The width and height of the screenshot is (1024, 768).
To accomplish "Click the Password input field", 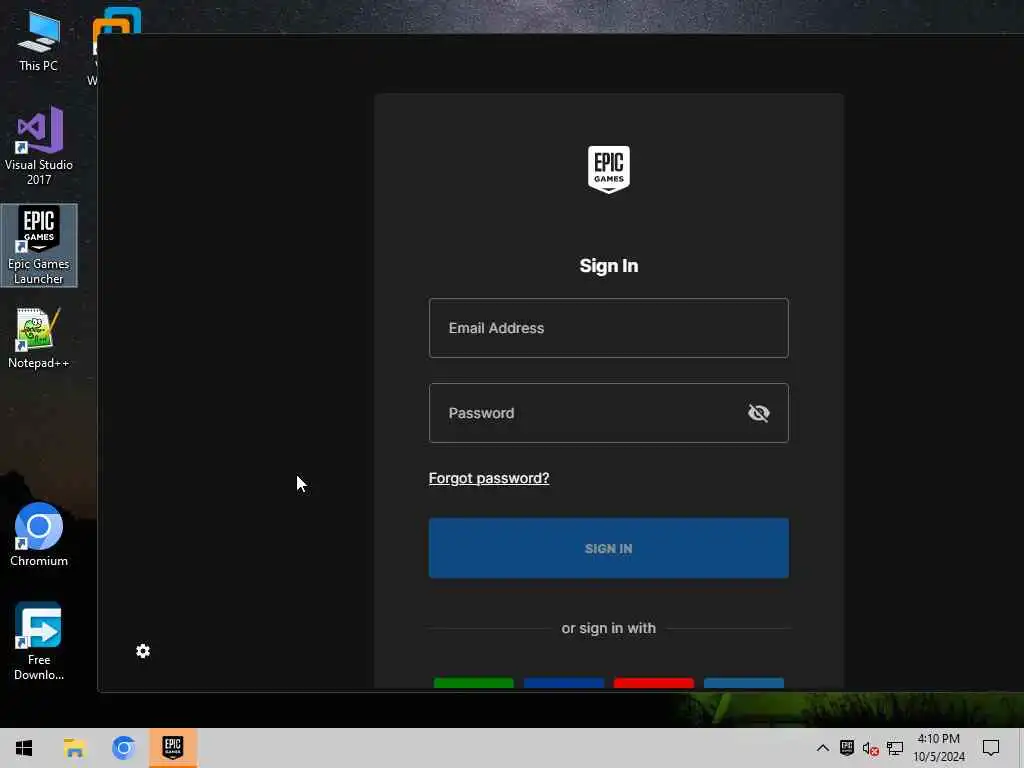I will tap(608, 413).
